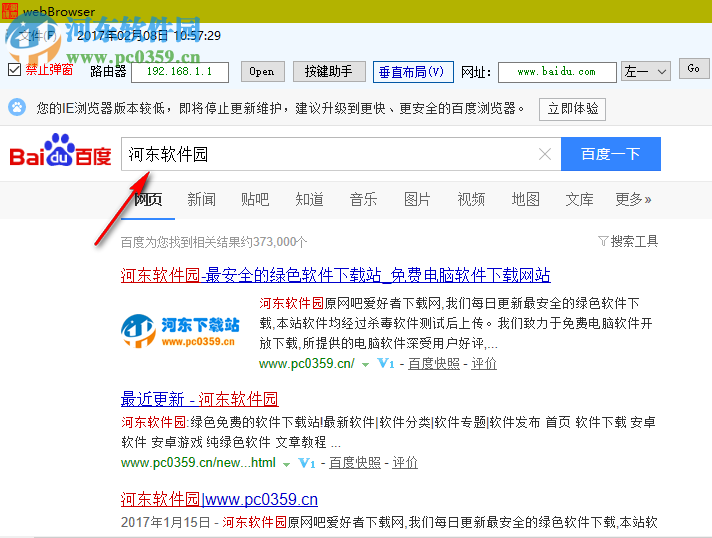Switch to the 新闻 tab

201,199
